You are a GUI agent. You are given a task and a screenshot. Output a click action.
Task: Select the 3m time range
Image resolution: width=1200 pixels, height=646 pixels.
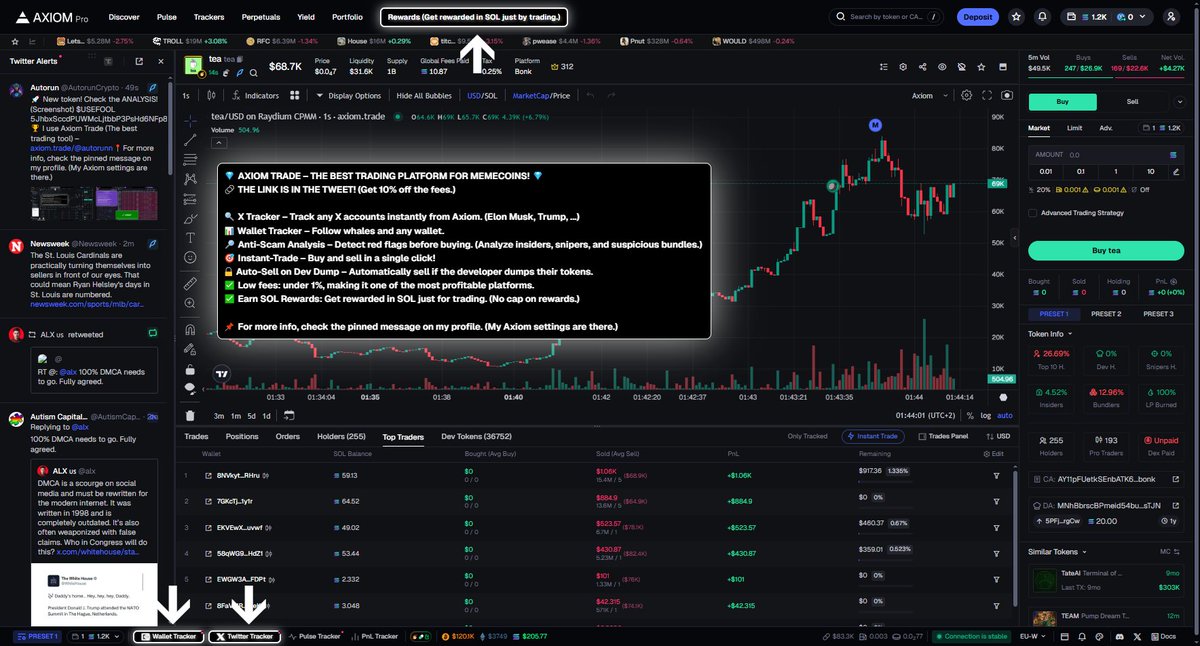219,415
